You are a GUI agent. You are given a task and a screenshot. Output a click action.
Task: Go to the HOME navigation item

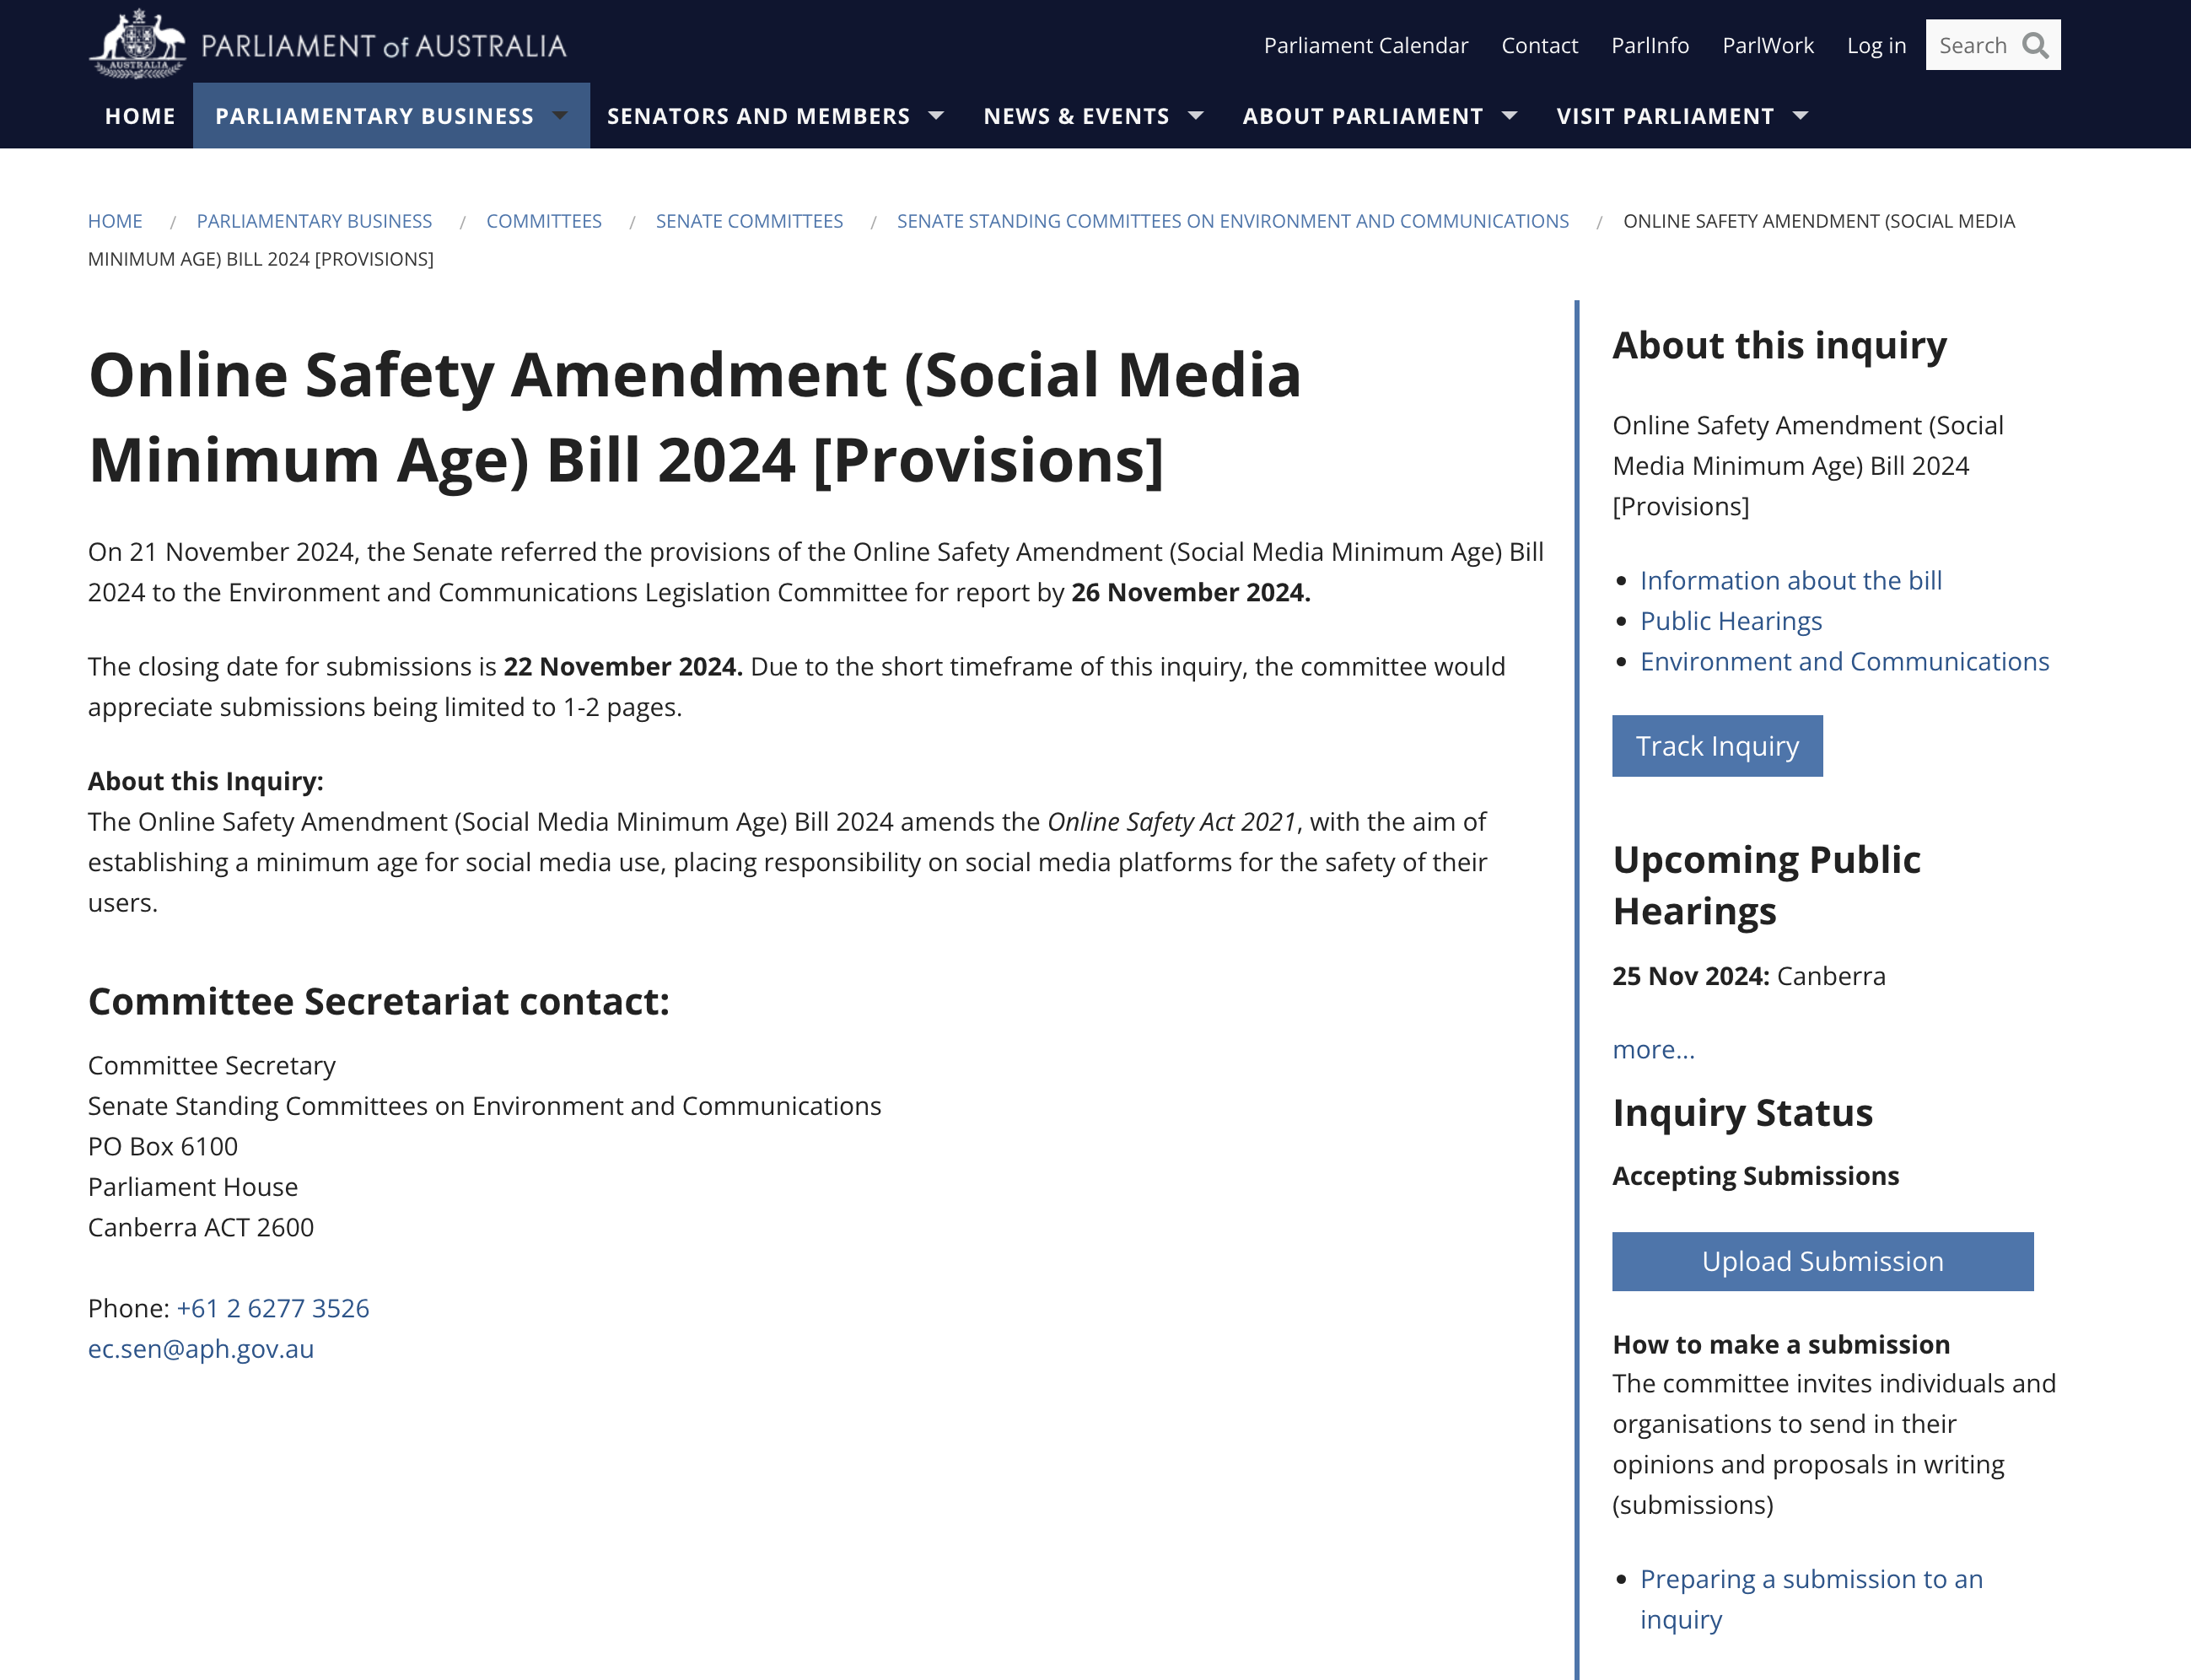(x=140, y=116)
